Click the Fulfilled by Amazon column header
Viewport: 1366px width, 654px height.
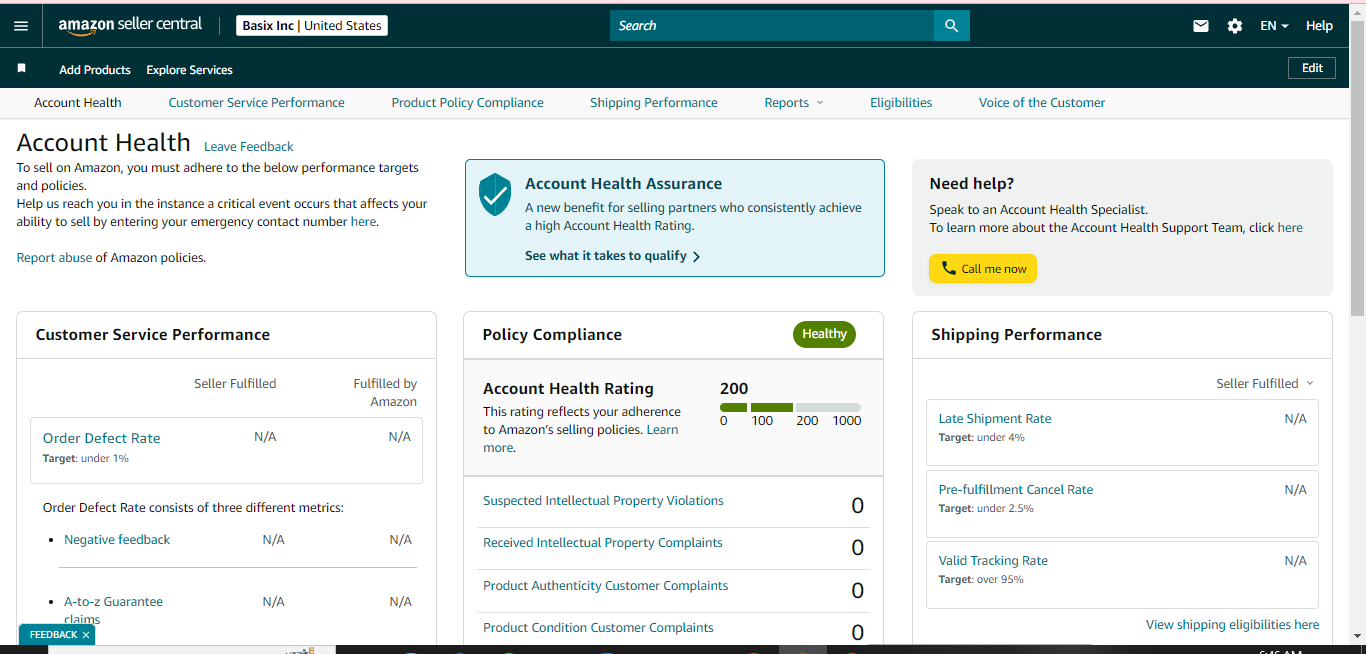click(x=385, y=392)
